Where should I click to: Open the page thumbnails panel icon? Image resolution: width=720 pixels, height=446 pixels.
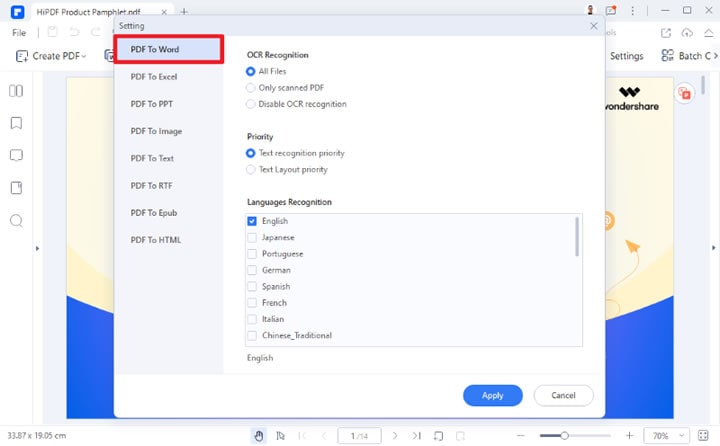click(x=16, y=91)
